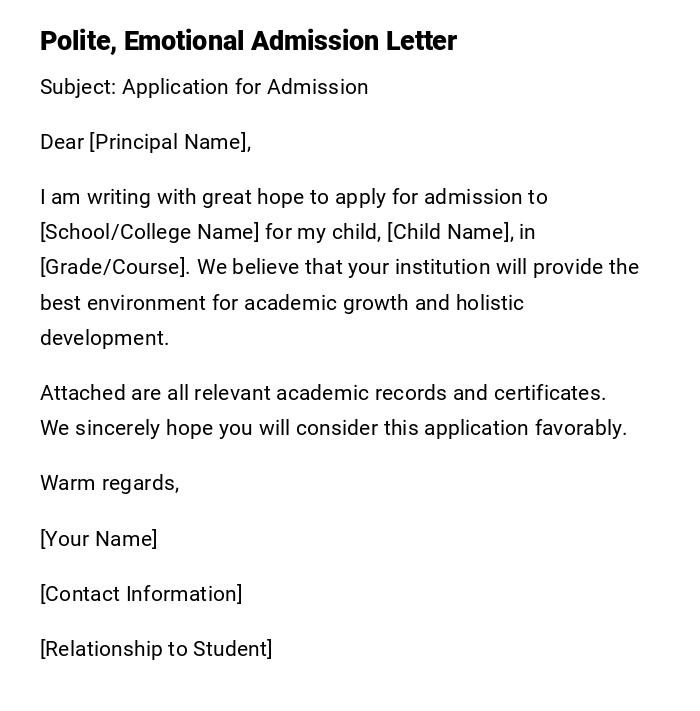The height and width of the screenshot is (711, 700).
Task: Click the [School/College Name] placeholder
Action: [149, 232]
